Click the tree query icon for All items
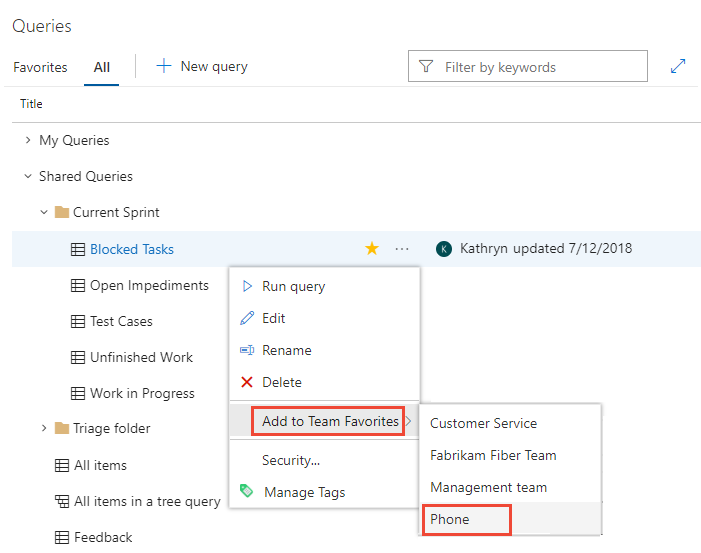This screenshot has width=701, height=553. pos(62,501)
